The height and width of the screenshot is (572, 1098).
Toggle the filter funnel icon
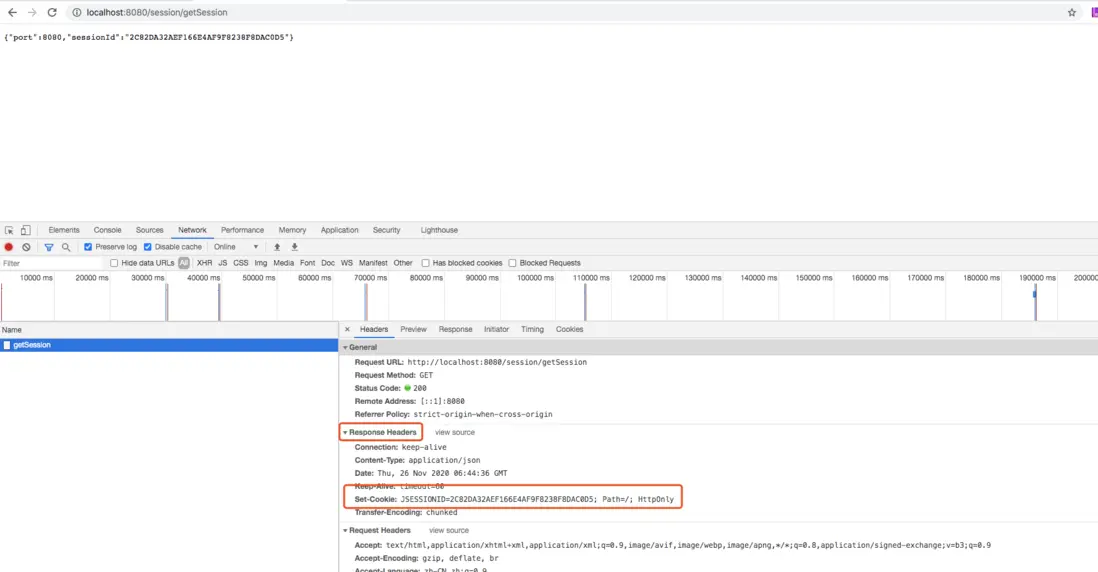pyautogui.click(x=48, y=247)
